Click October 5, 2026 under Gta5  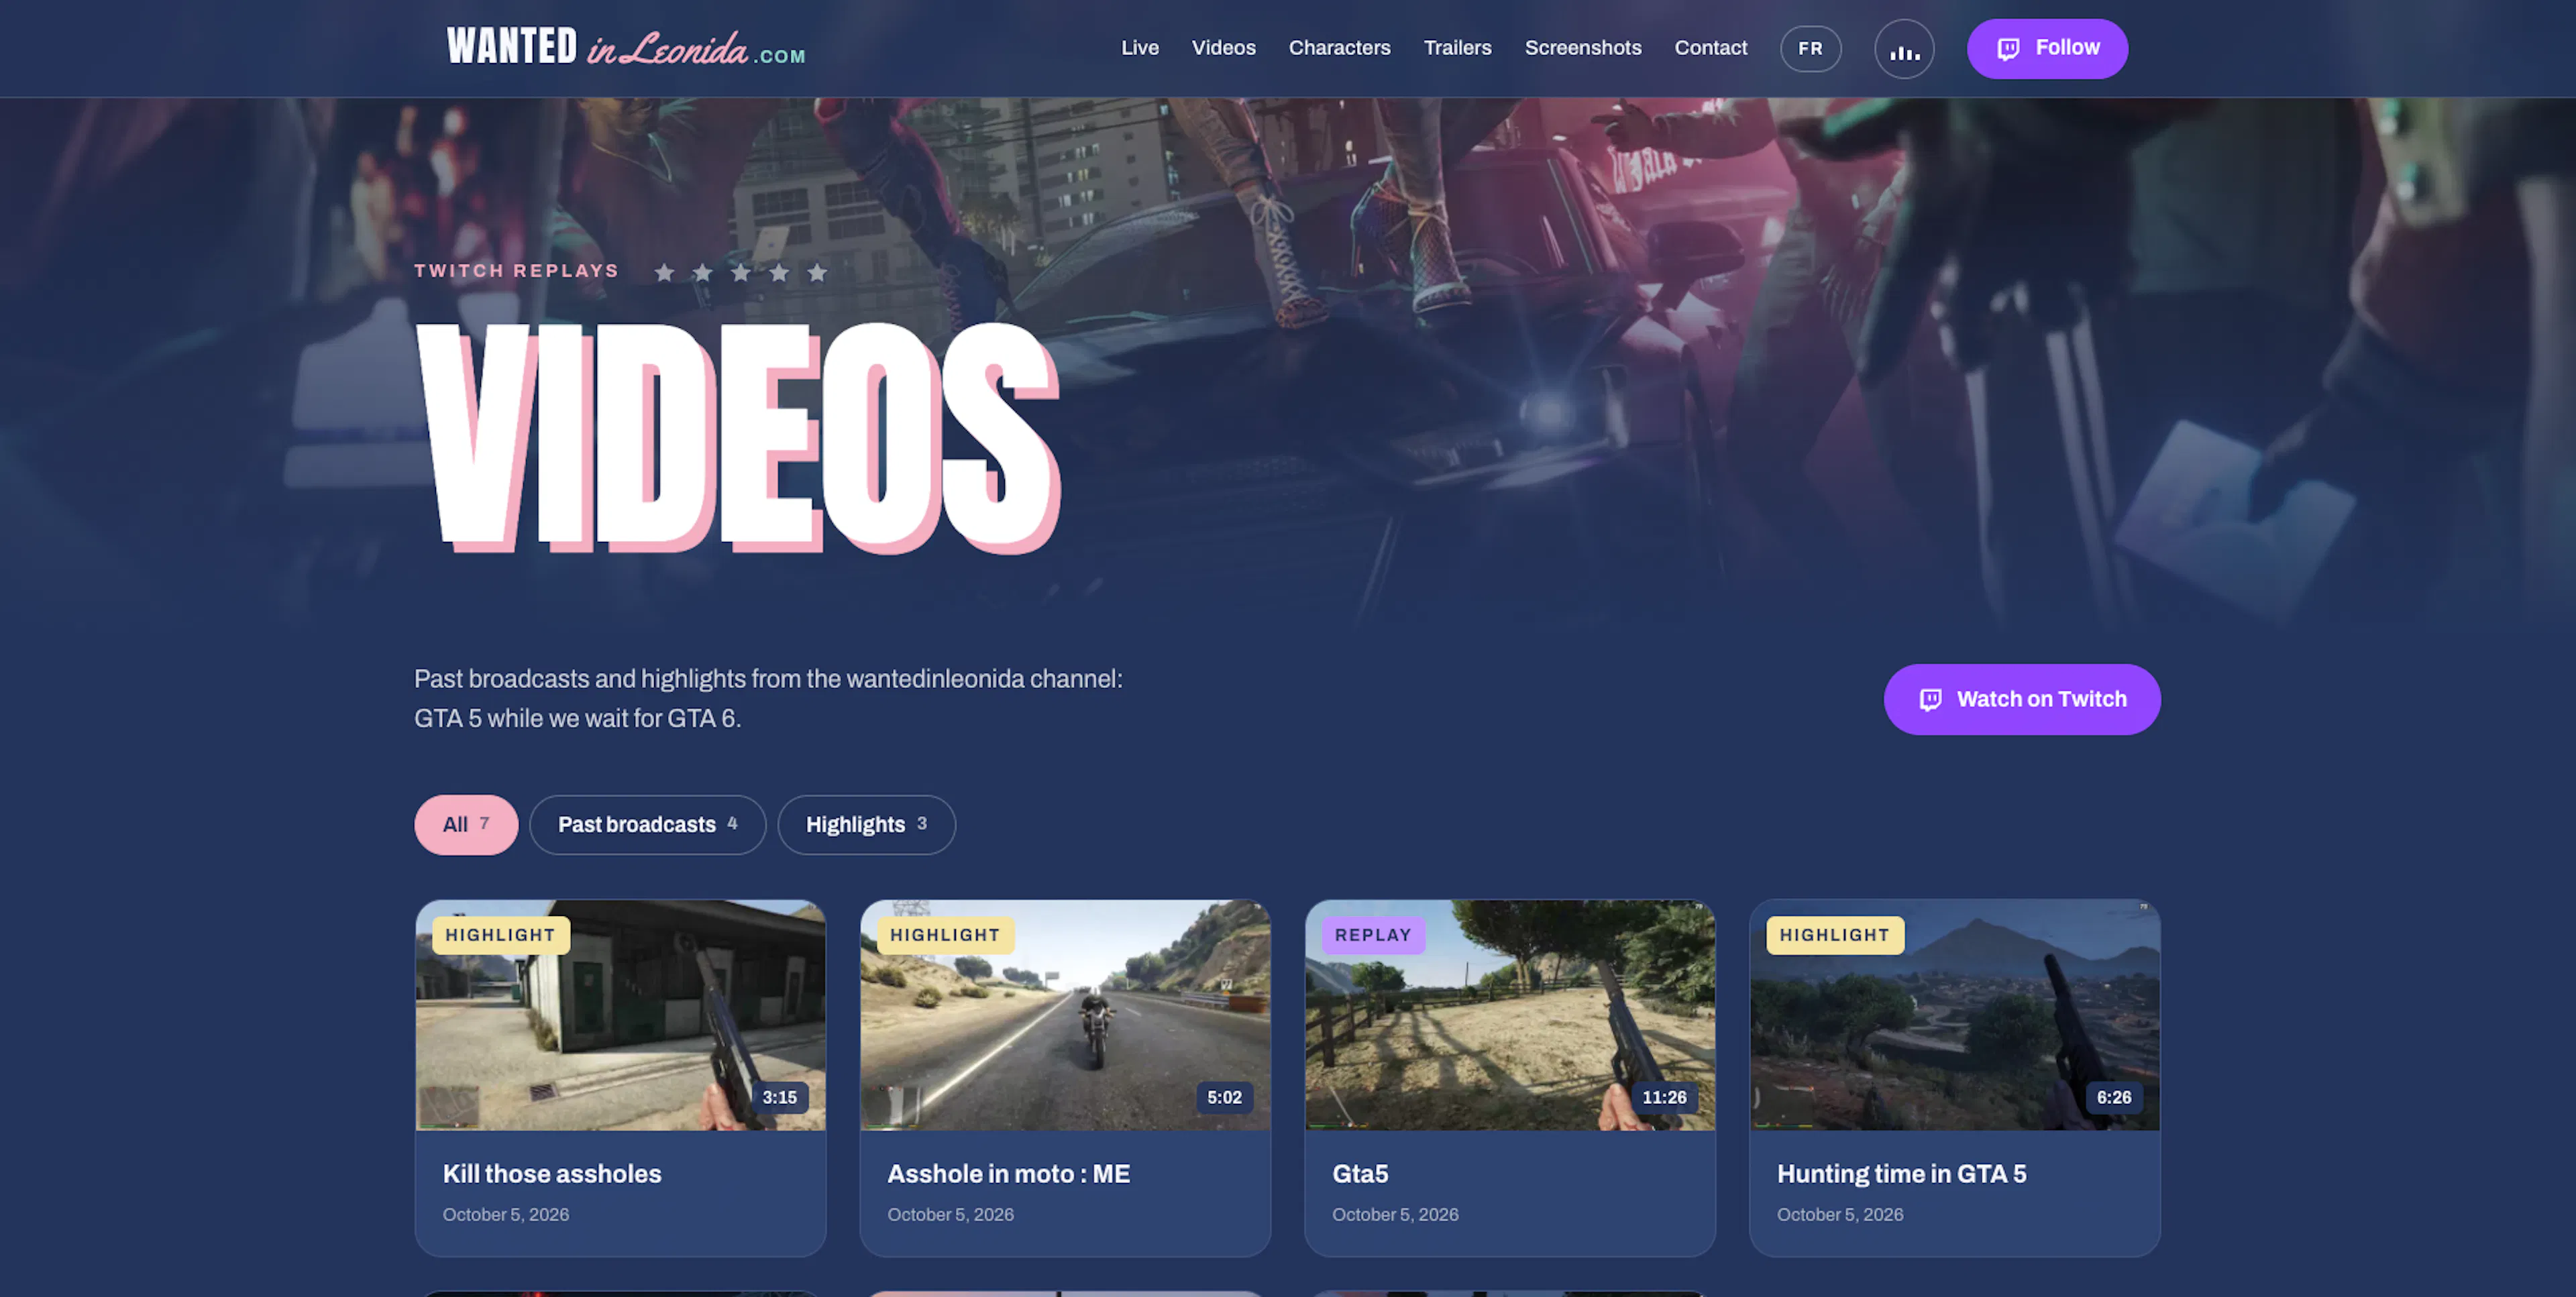click(1395, 1214)
